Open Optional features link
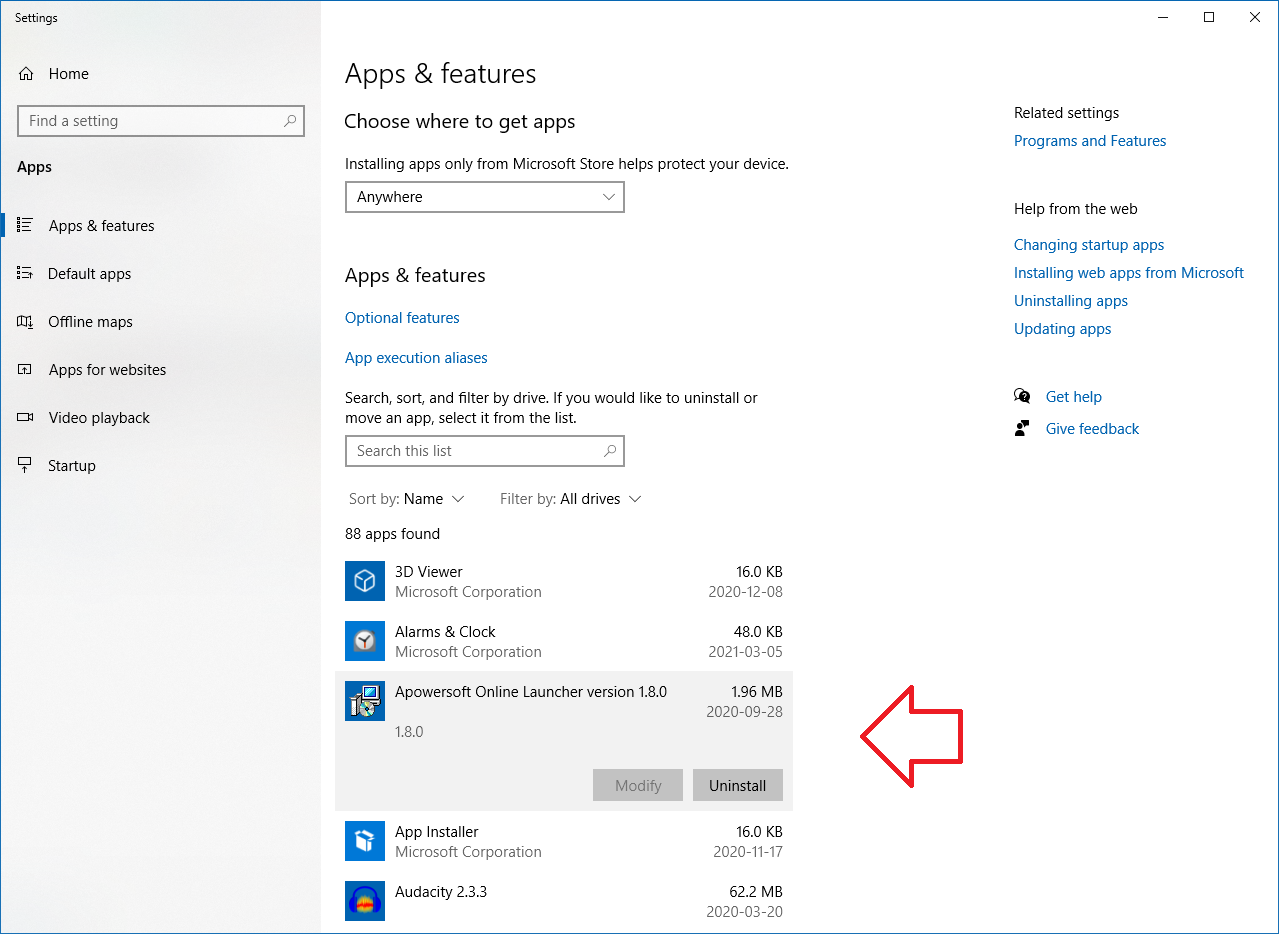The width and height of the screenshot is (1279, 934). (x=402, y=318)
